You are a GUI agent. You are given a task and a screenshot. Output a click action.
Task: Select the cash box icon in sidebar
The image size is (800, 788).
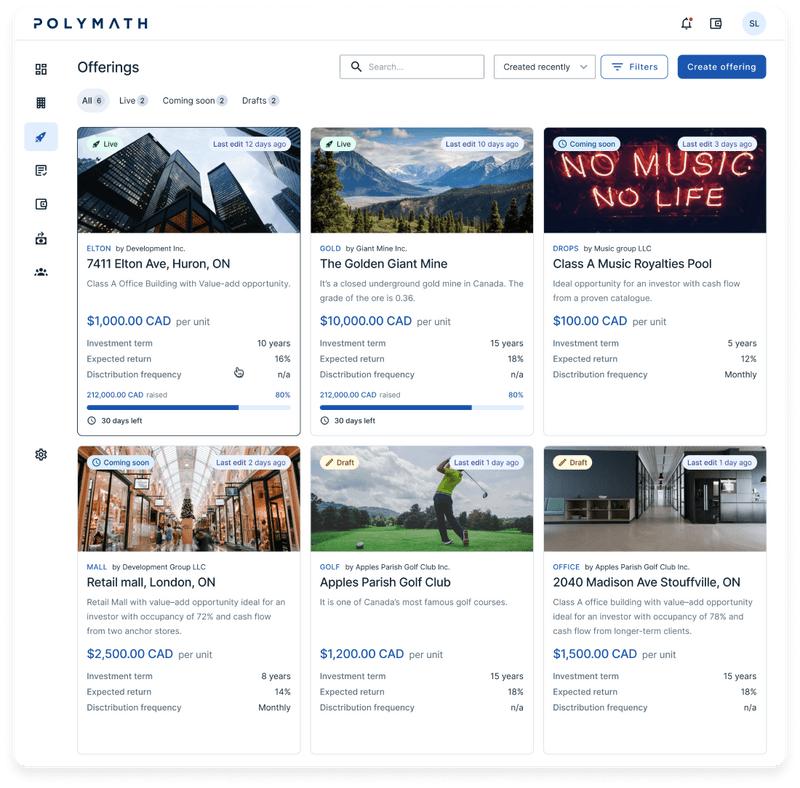(41, 237)
